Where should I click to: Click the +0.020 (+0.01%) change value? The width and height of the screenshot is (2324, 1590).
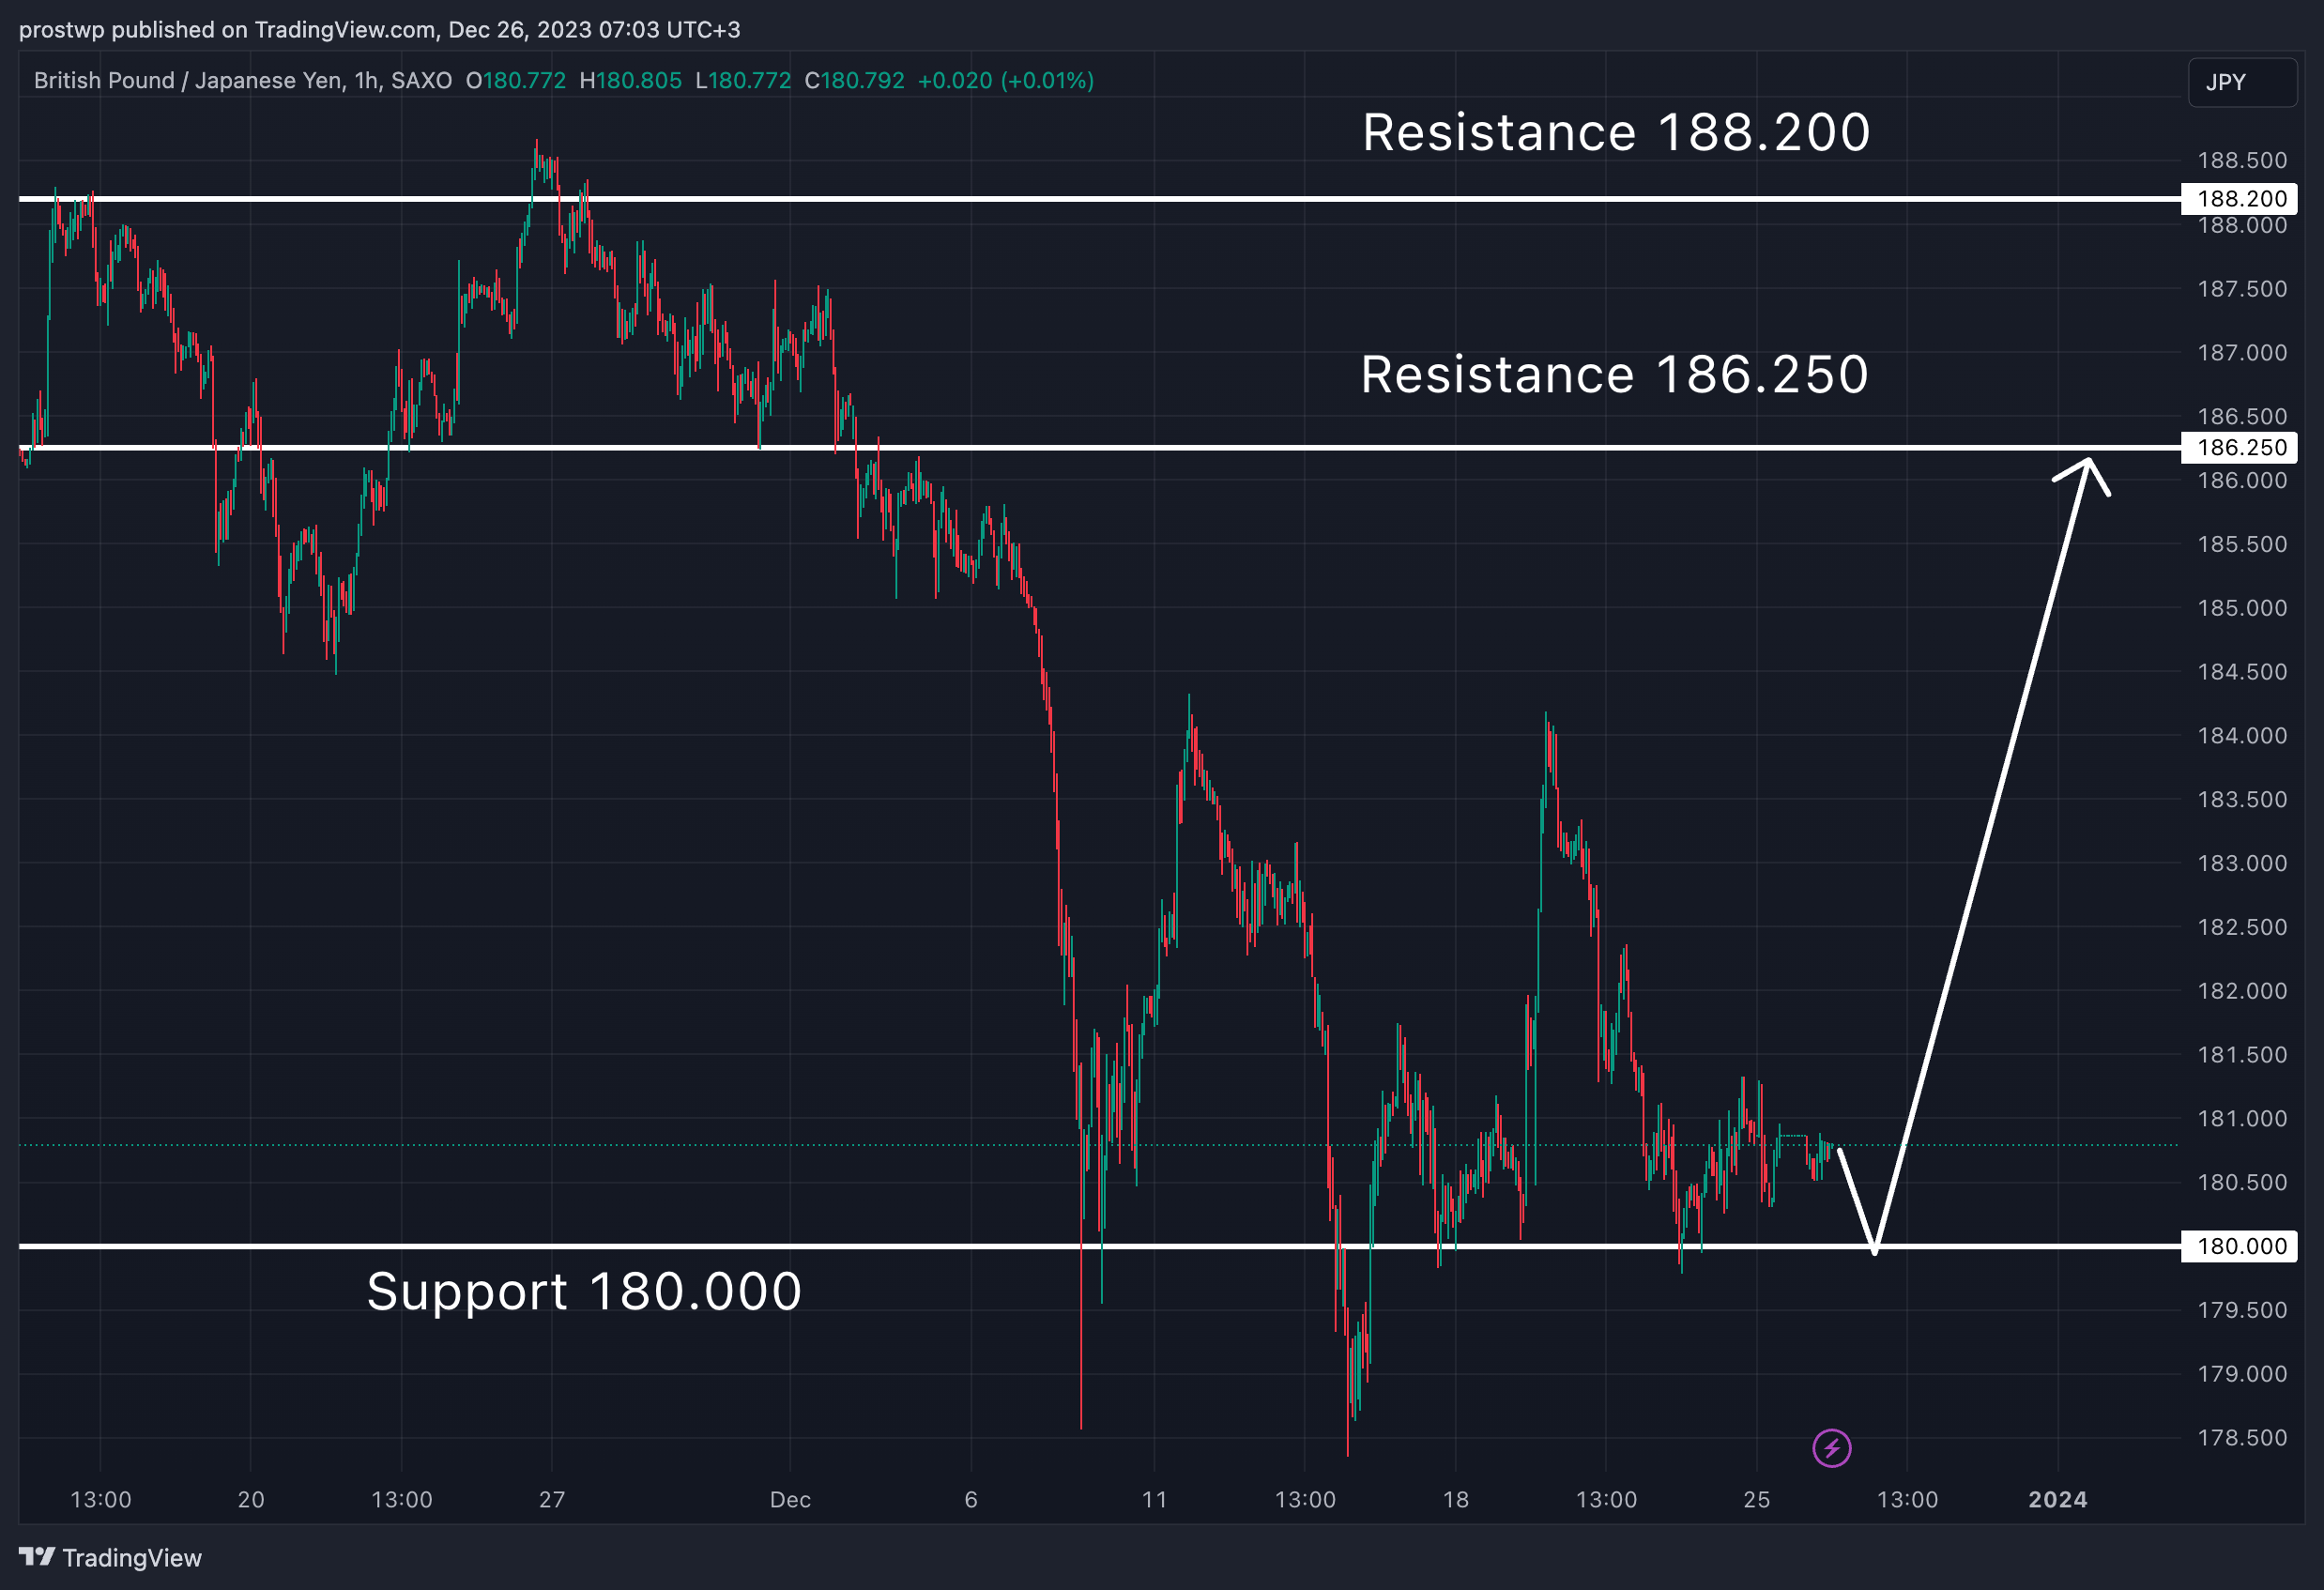click(1006, 81)
